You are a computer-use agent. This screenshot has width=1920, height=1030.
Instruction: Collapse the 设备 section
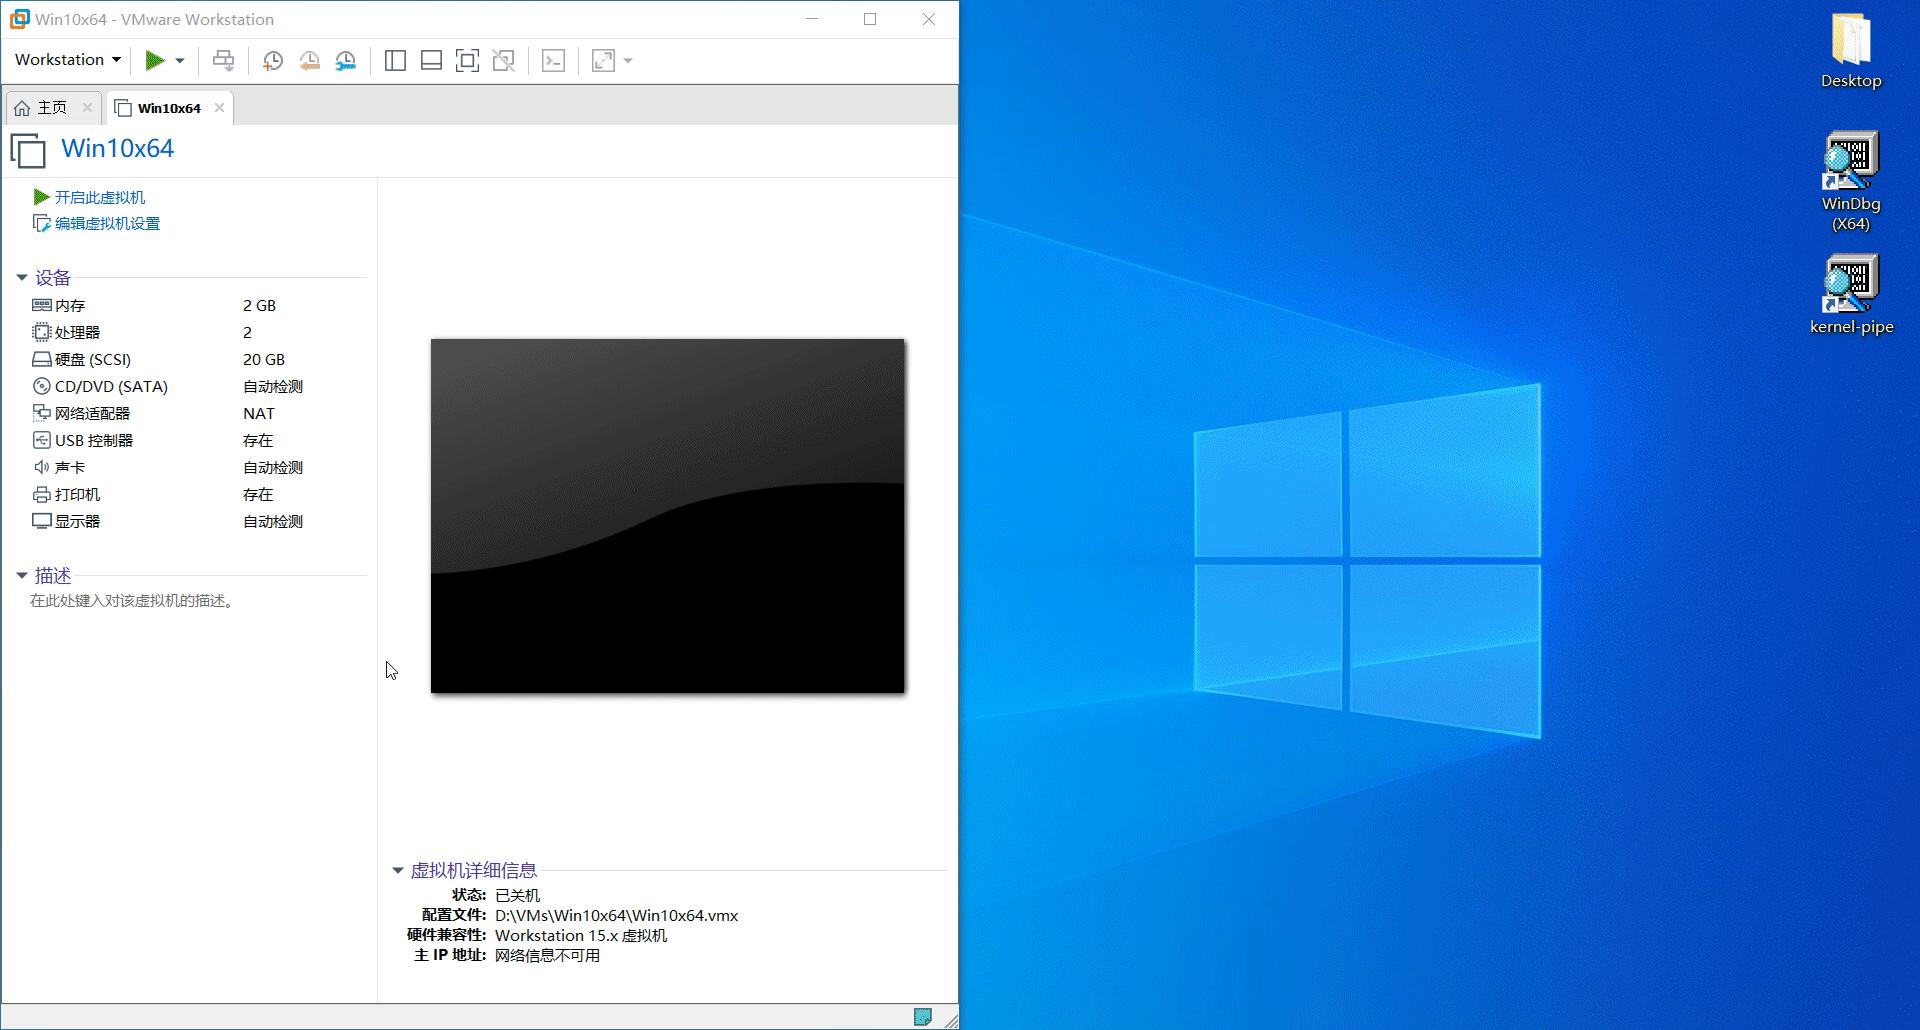coord(22,277)
